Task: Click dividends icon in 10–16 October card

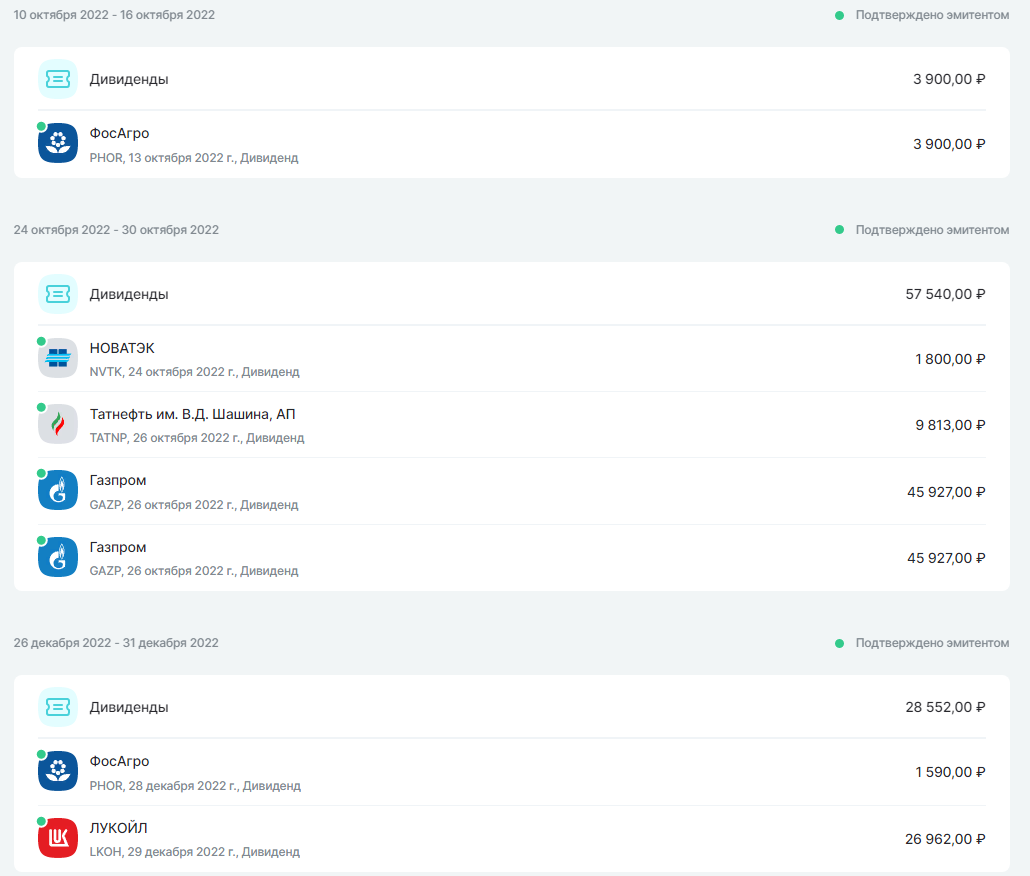Action: [58, 79]
